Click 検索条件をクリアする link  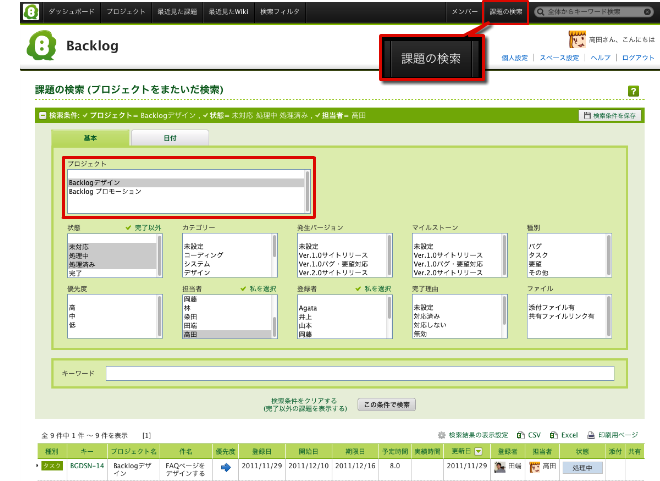tap(304, 401)
